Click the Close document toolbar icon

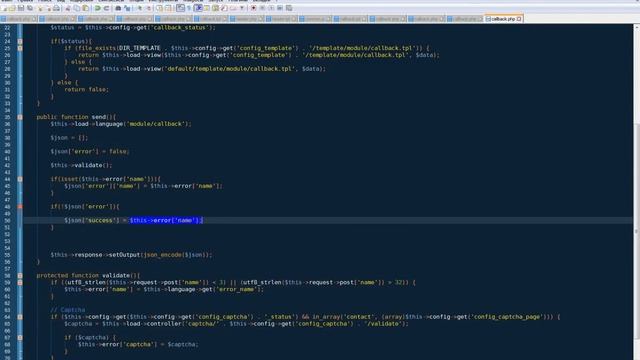[x=40, y=8]
